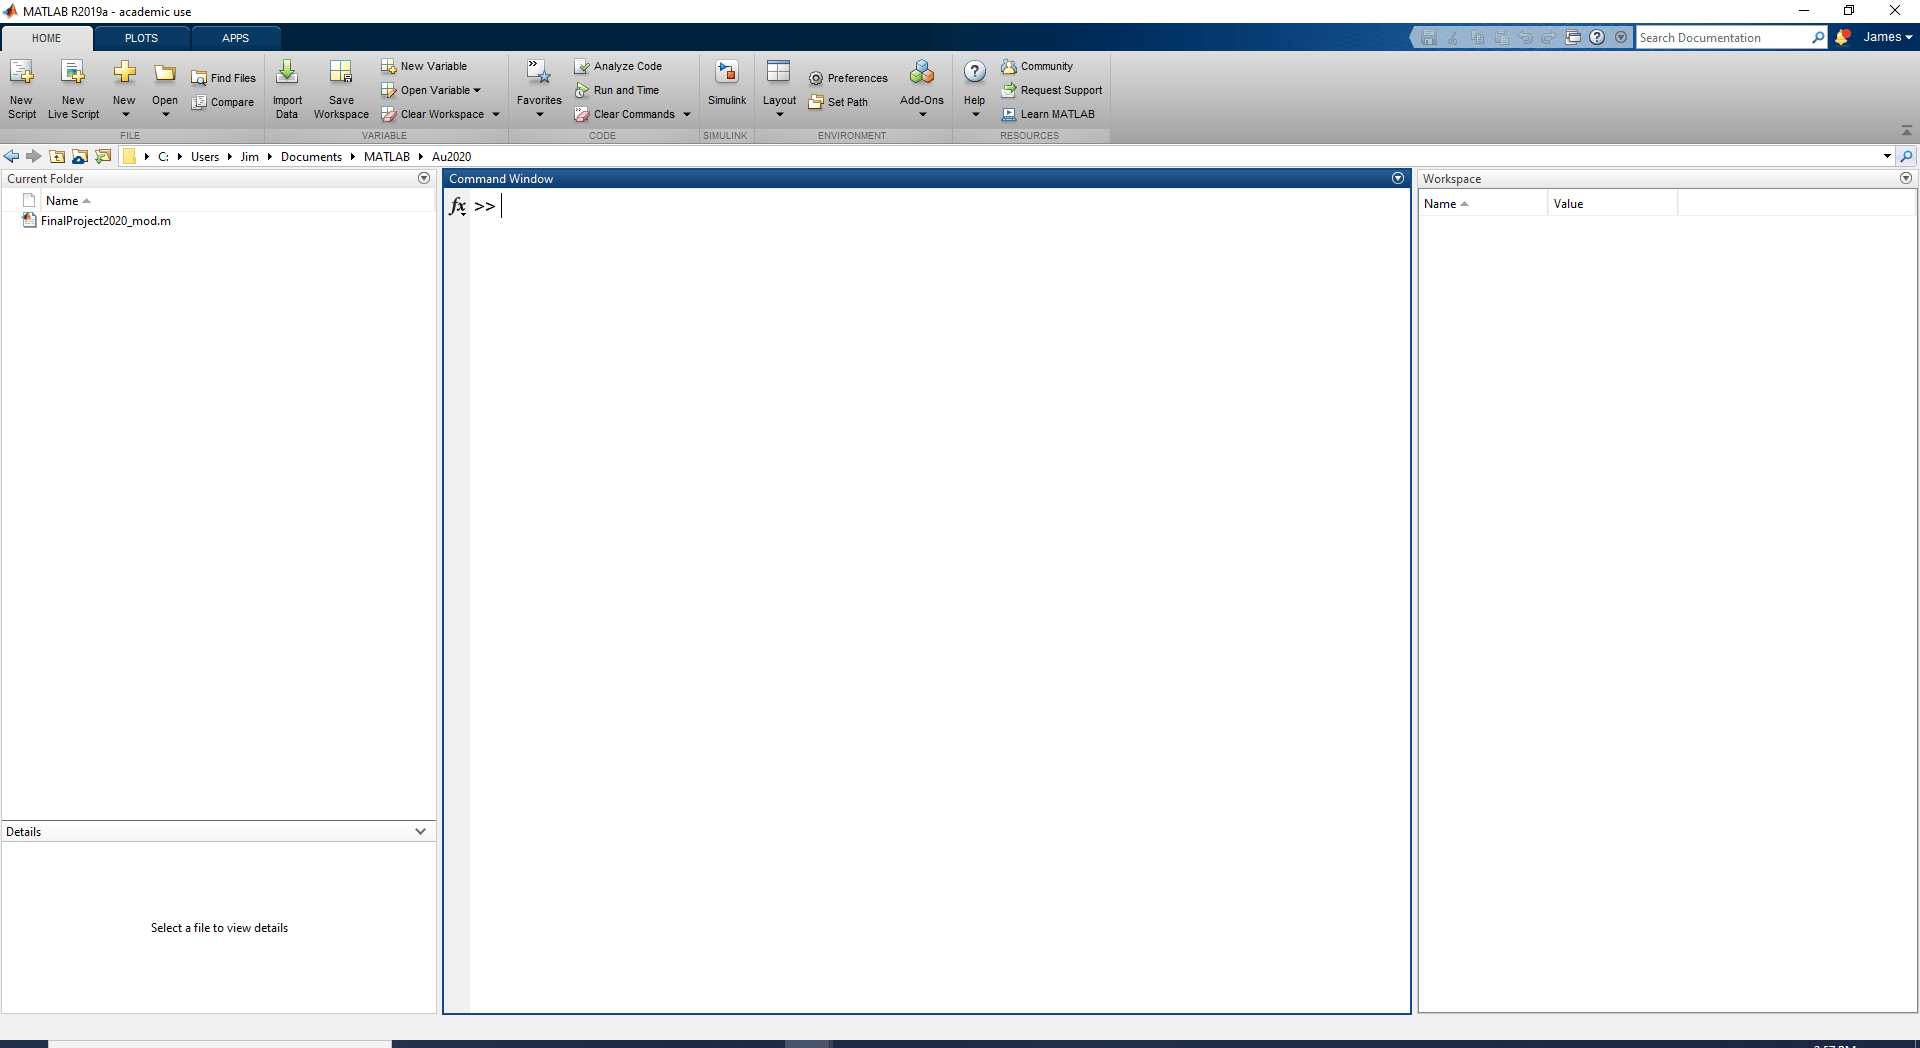The image size is (1920, 1048).
Task: Sort files by Name column header
Action: pyautogui.click(x=60, y=200)
